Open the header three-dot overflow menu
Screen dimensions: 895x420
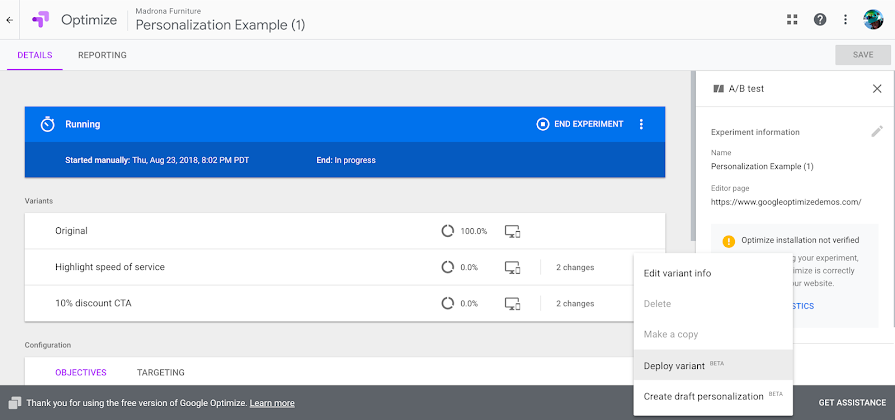click(845, 19)
